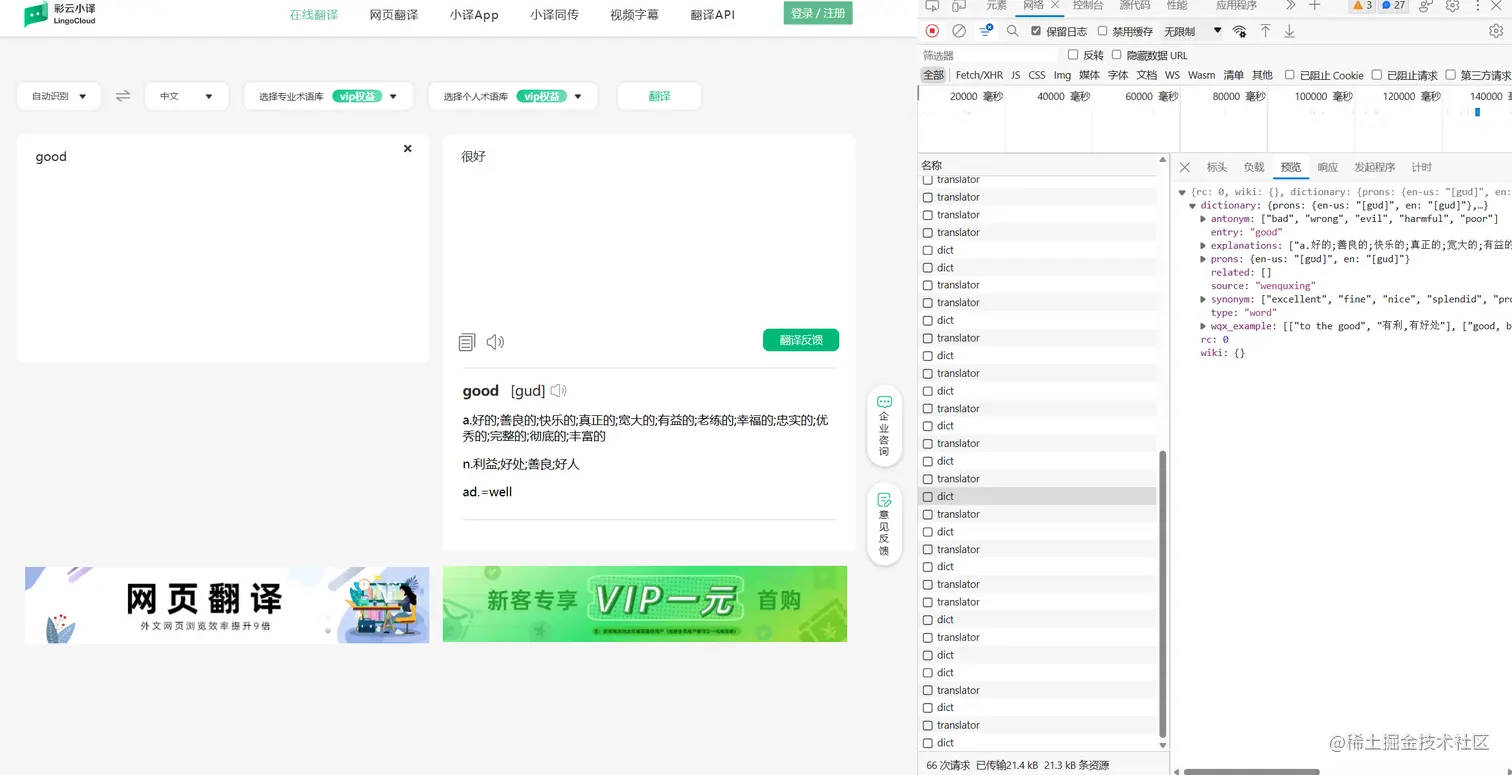This screenshot has height=775, width=1512.
Task: Open the 选择个人术语库 dropdown
Action: [513, 96]
